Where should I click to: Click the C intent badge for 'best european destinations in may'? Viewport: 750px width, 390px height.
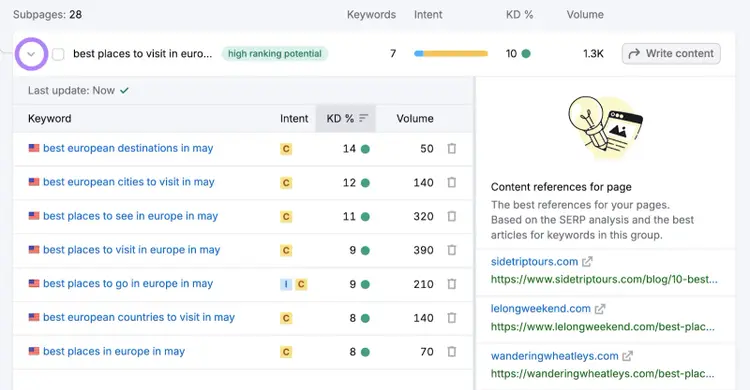pyautogui.click(x=286, y=149)
